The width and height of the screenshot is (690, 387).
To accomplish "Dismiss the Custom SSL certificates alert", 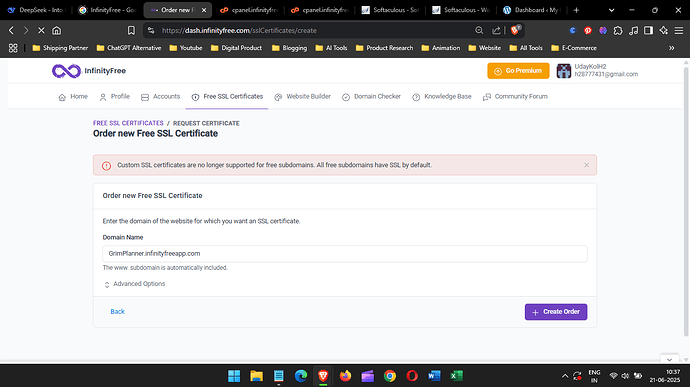I will [586, 165].
